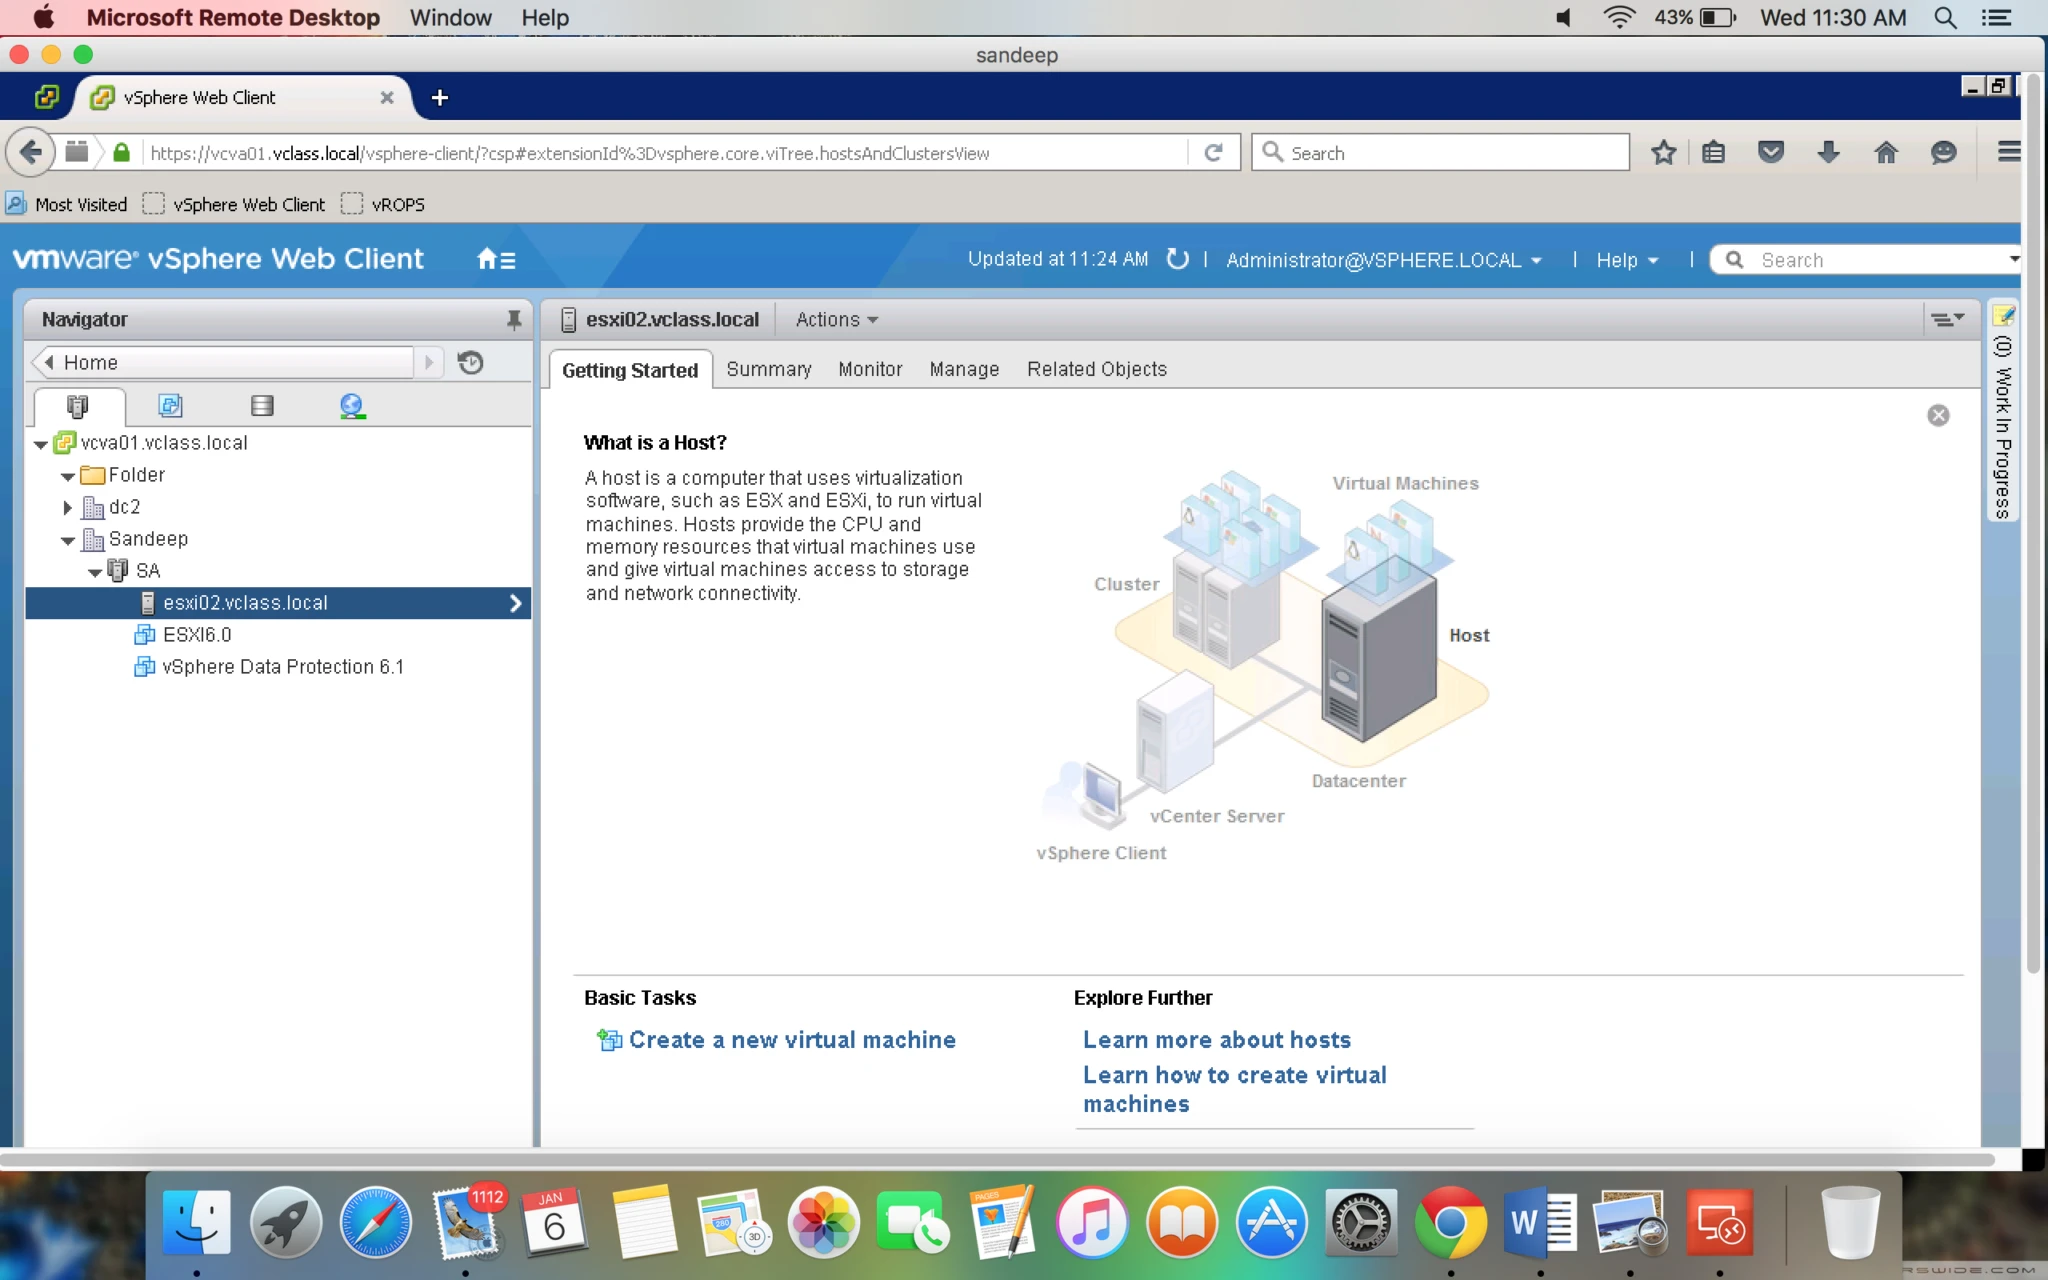Open the Navigator history icon

pyautogui.click(x=470, y=362)
